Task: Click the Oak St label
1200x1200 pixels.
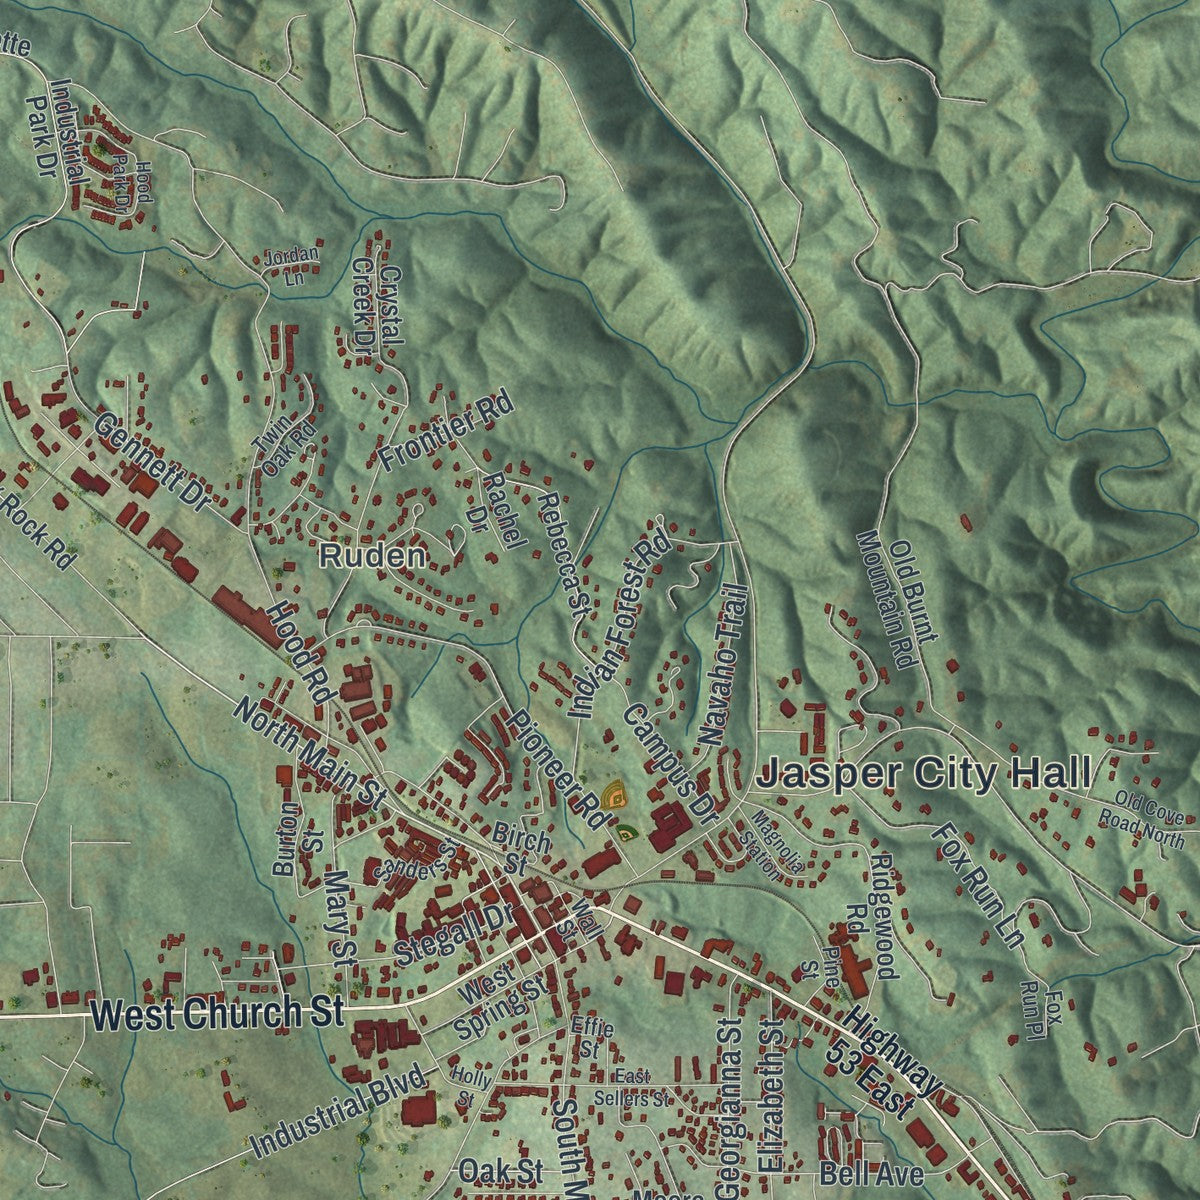Action: pyautogui.click(x=500, y=1170)
